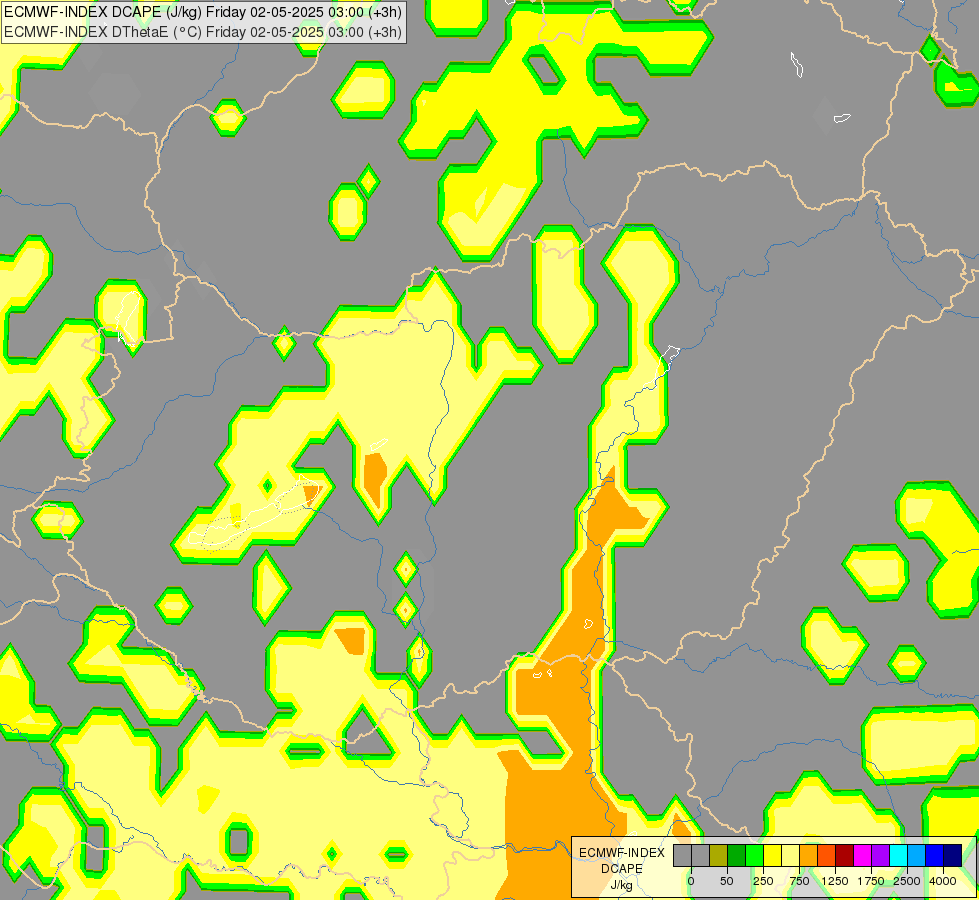Viewport: 979px width, 900px height.
Task: Click the dark red legend swatch
Action: 845,856
